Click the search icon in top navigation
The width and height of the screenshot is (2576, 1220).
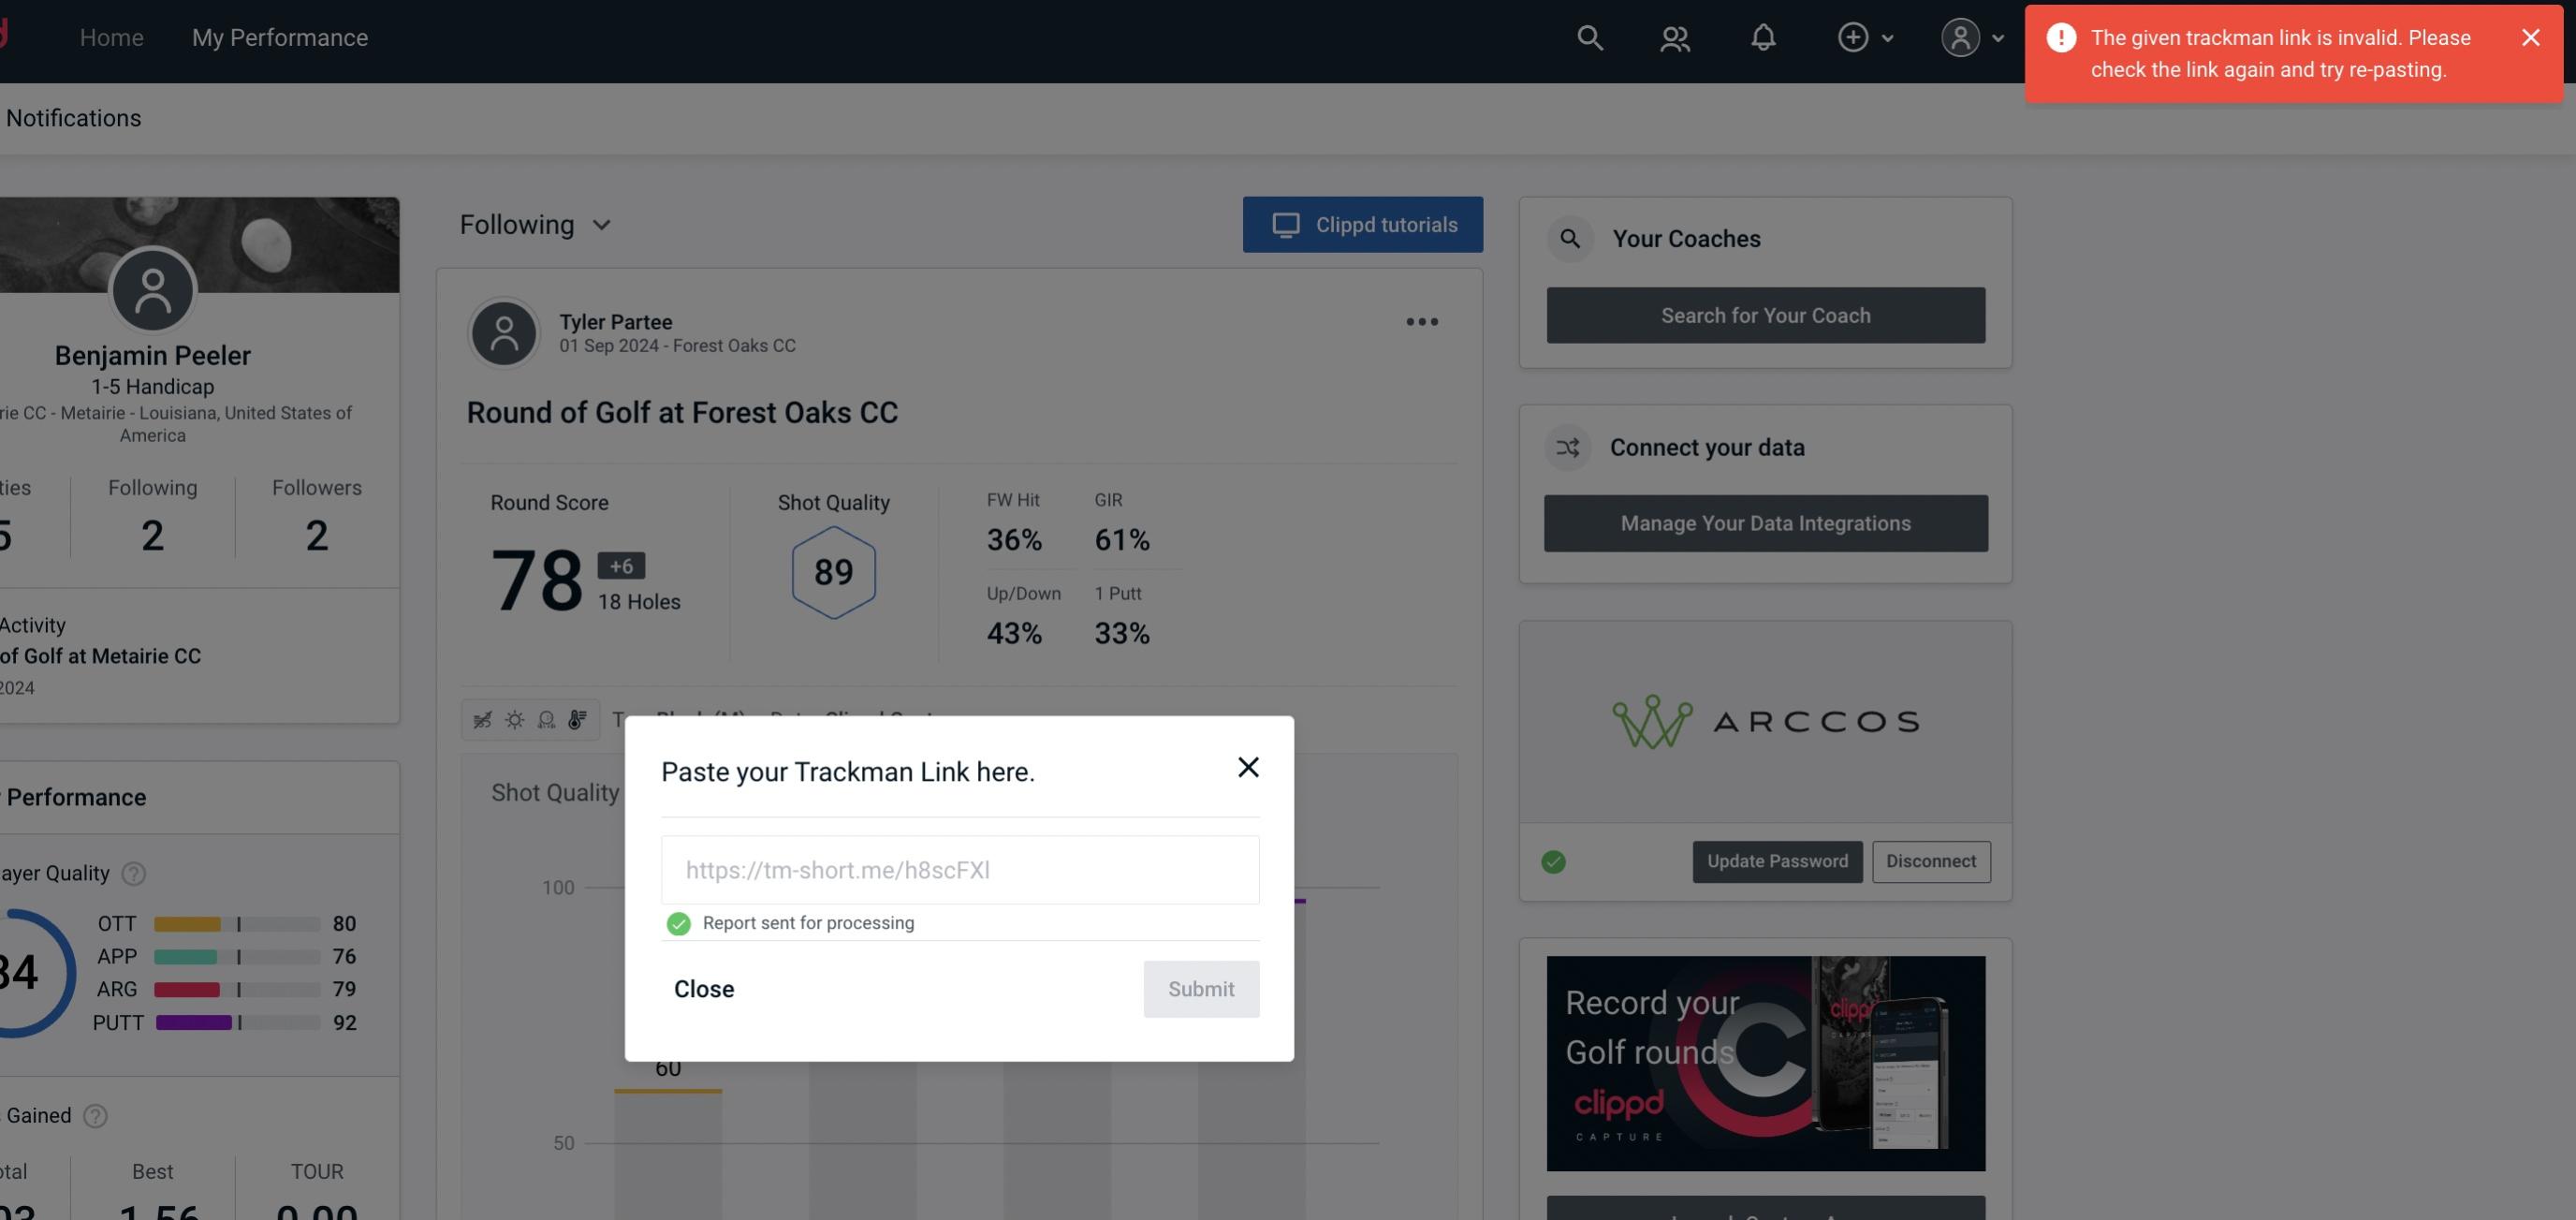coord(1588,37)
